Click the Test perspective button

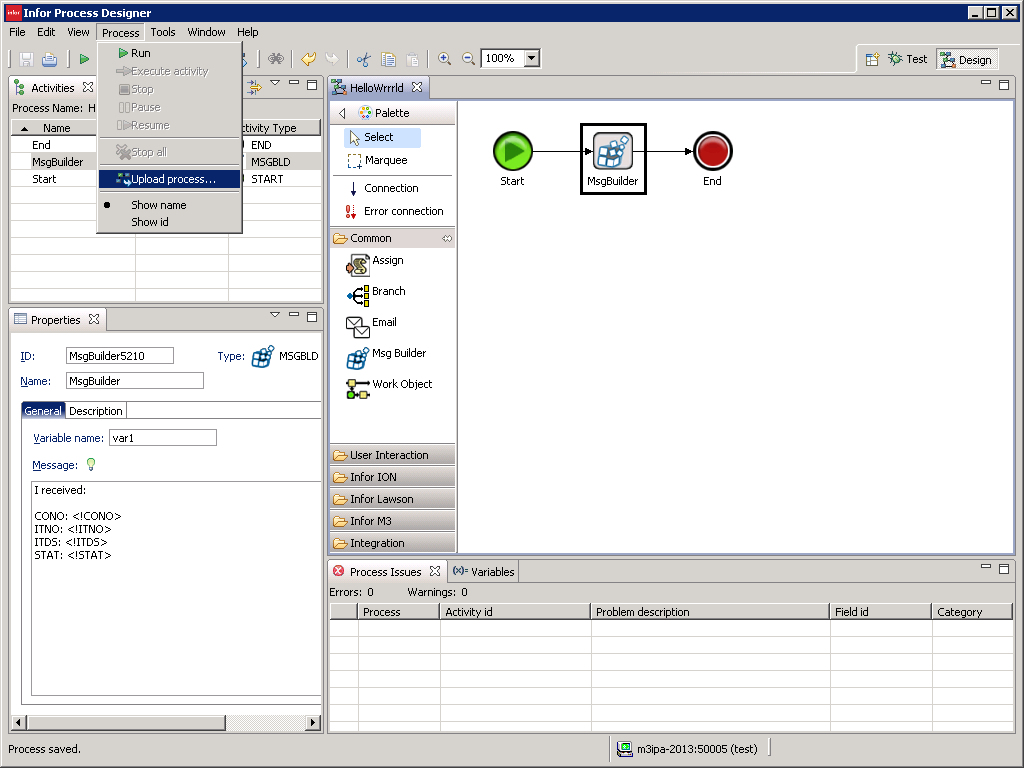pyautogui.click(x=908, y=59)
